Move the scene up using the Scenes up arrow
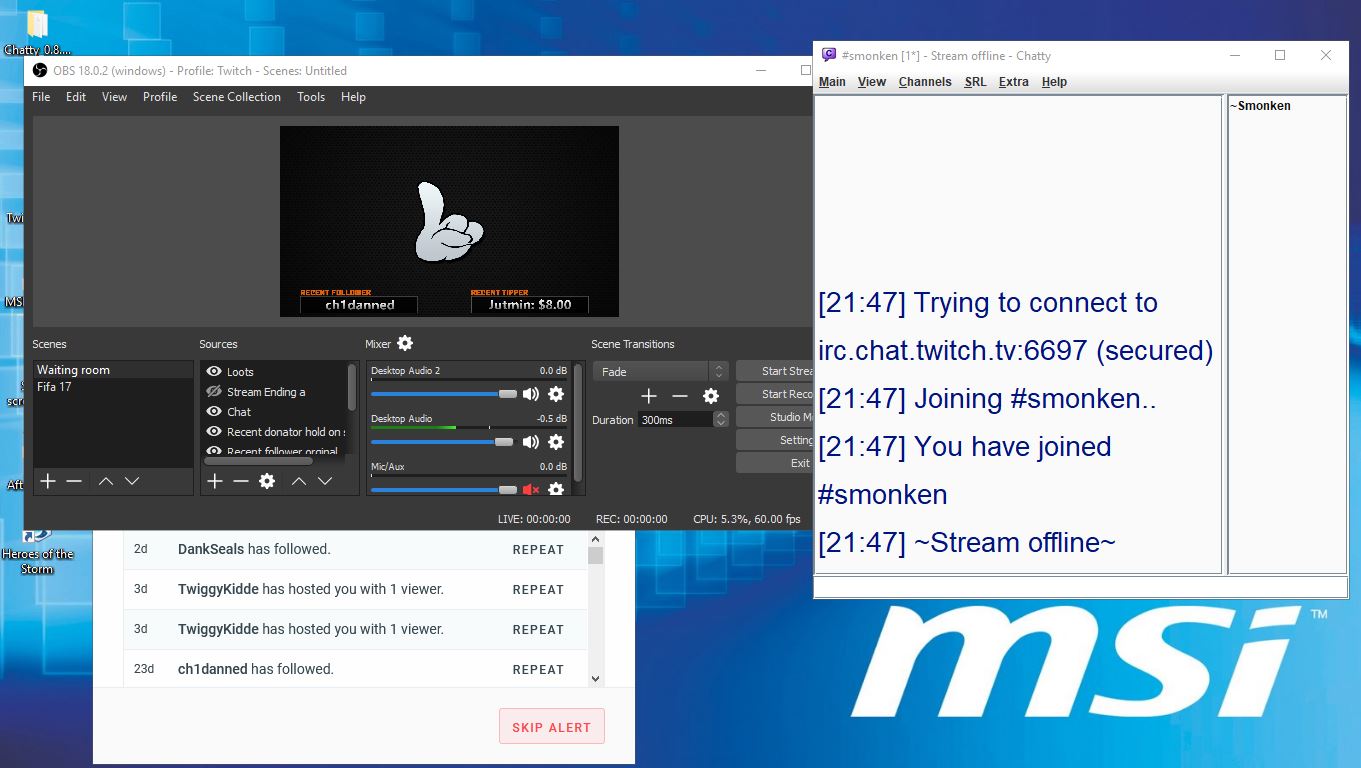Image resolution: width=1361 pixels, height=768 pixels. coord(105,481)
